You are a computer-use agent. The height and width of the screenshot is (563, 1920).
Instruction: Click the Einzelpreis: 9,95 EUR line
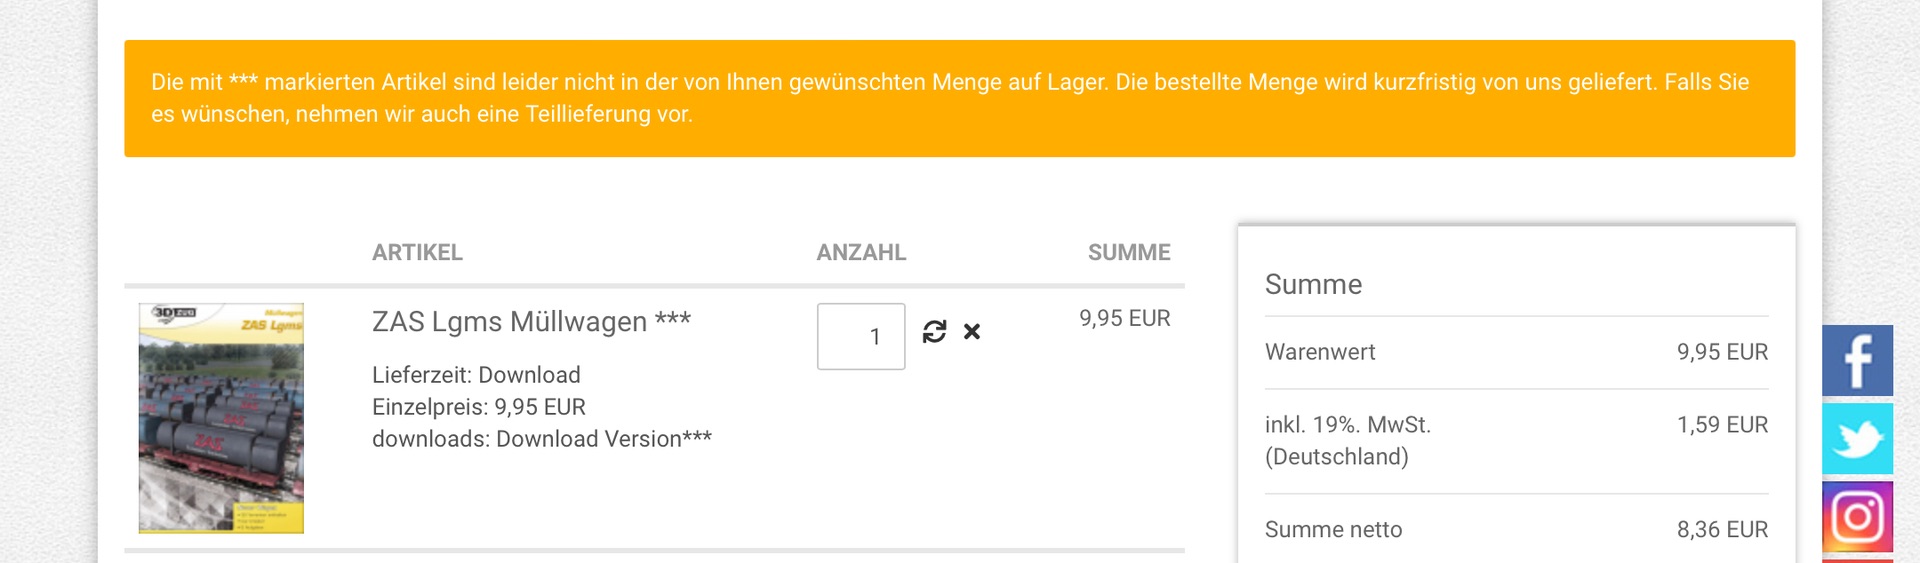479,407
